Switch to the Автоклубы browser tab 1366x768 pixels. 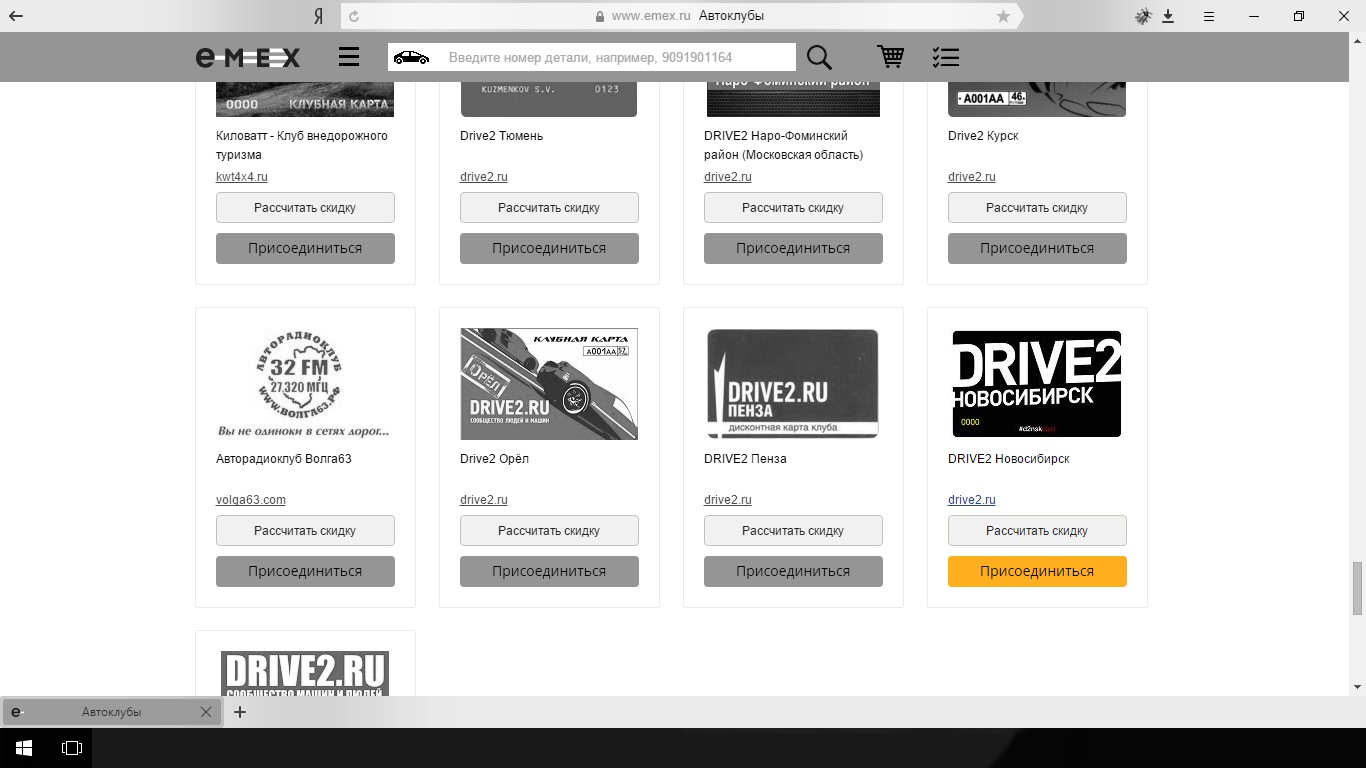coord(110,712)
